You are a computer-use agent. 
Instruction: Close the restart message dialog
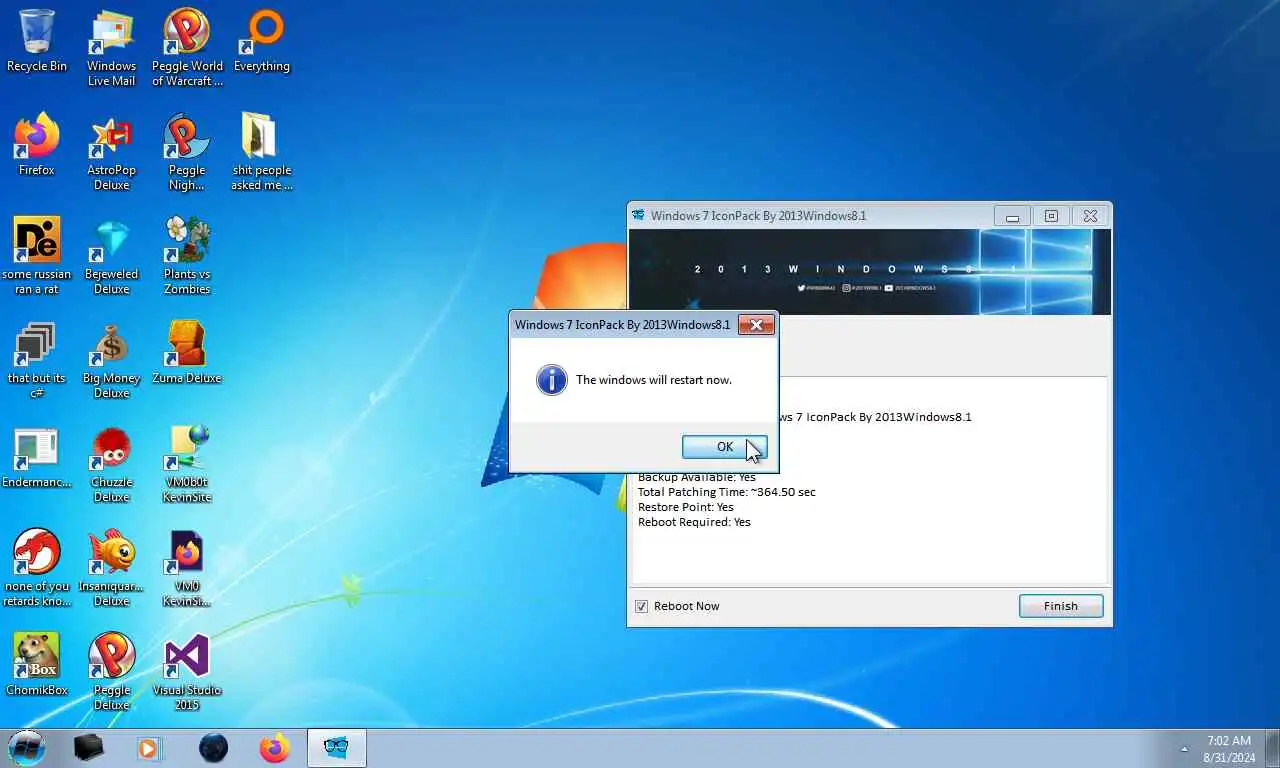tap(756, 325)
